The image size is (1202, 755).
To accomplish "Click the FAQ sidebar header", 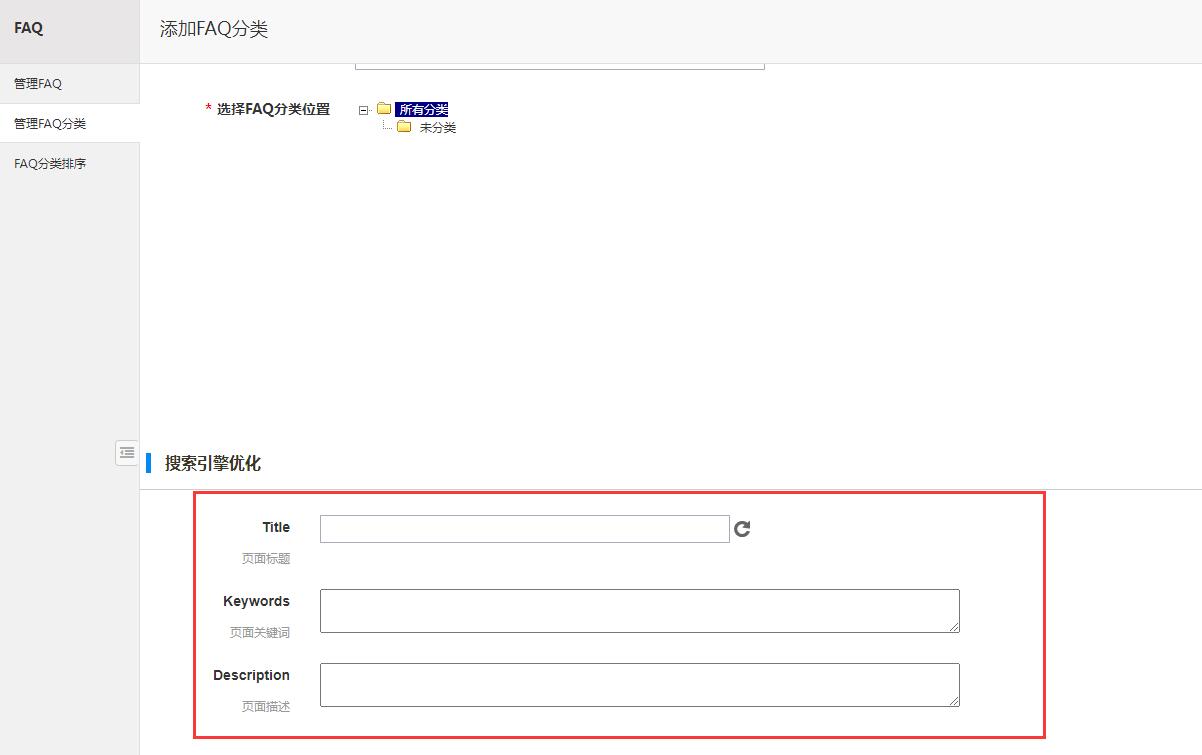I will [x=29, y=28].
